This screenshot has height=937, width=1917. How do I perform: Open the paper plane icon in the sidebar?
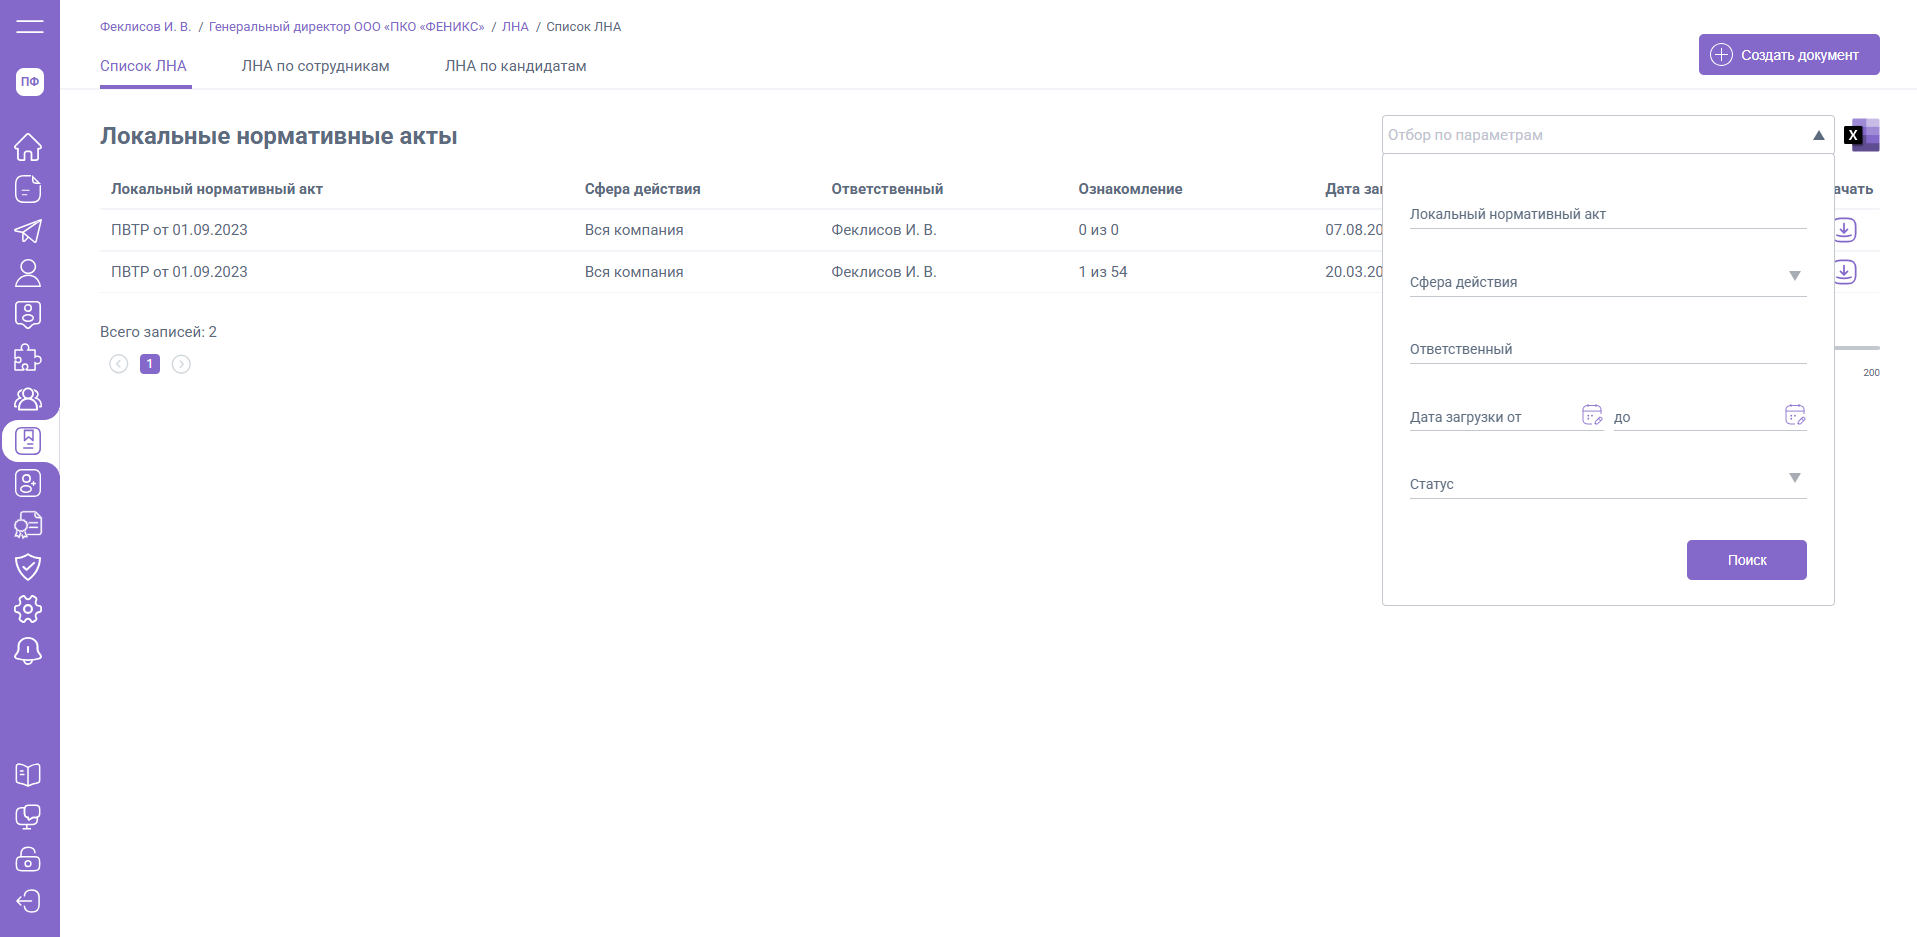coord(28,231)
